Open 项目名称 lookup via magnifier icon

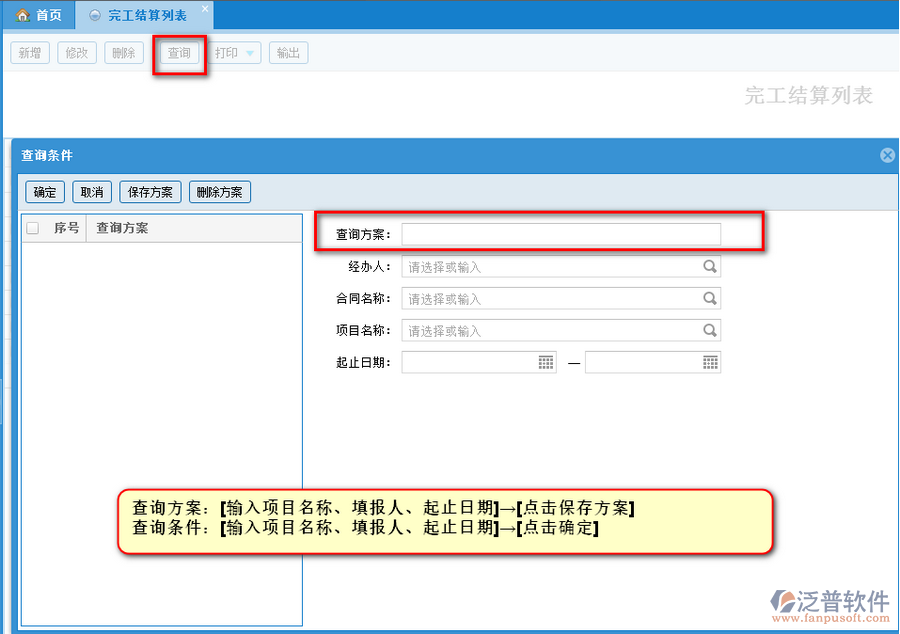(709, 330)
